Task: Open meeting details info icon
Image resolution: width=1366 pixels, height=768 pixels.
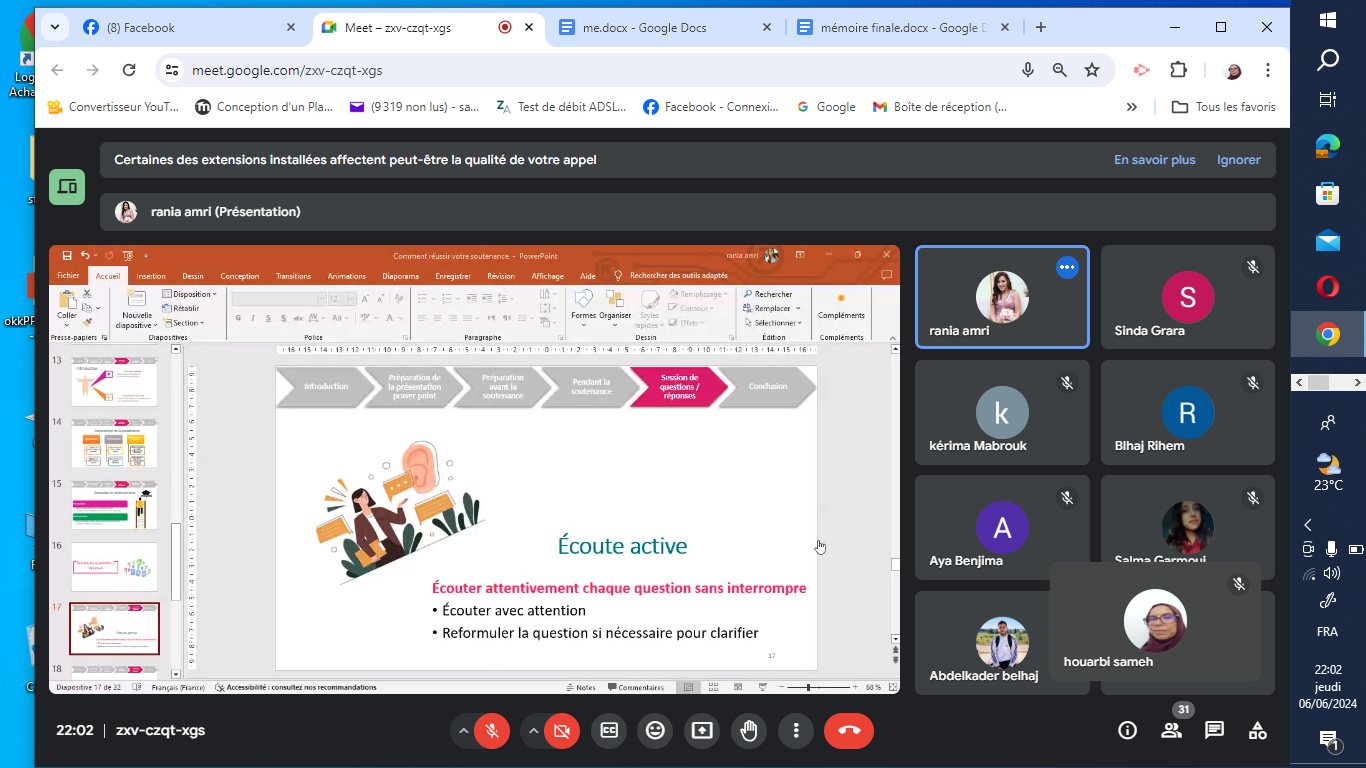Action: [x=1127, y=731]
